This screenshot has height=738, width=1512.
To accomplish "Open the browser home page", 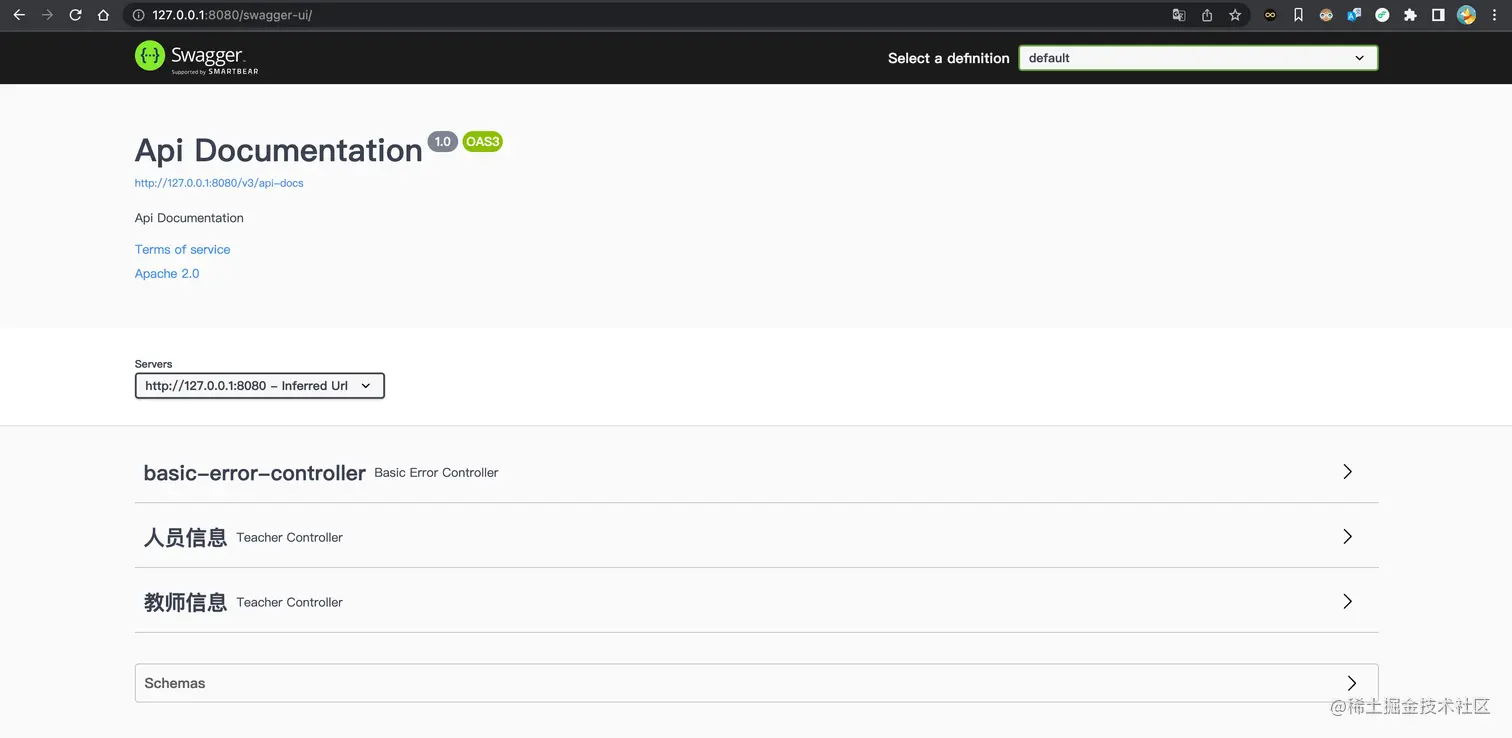I will 103,15.
